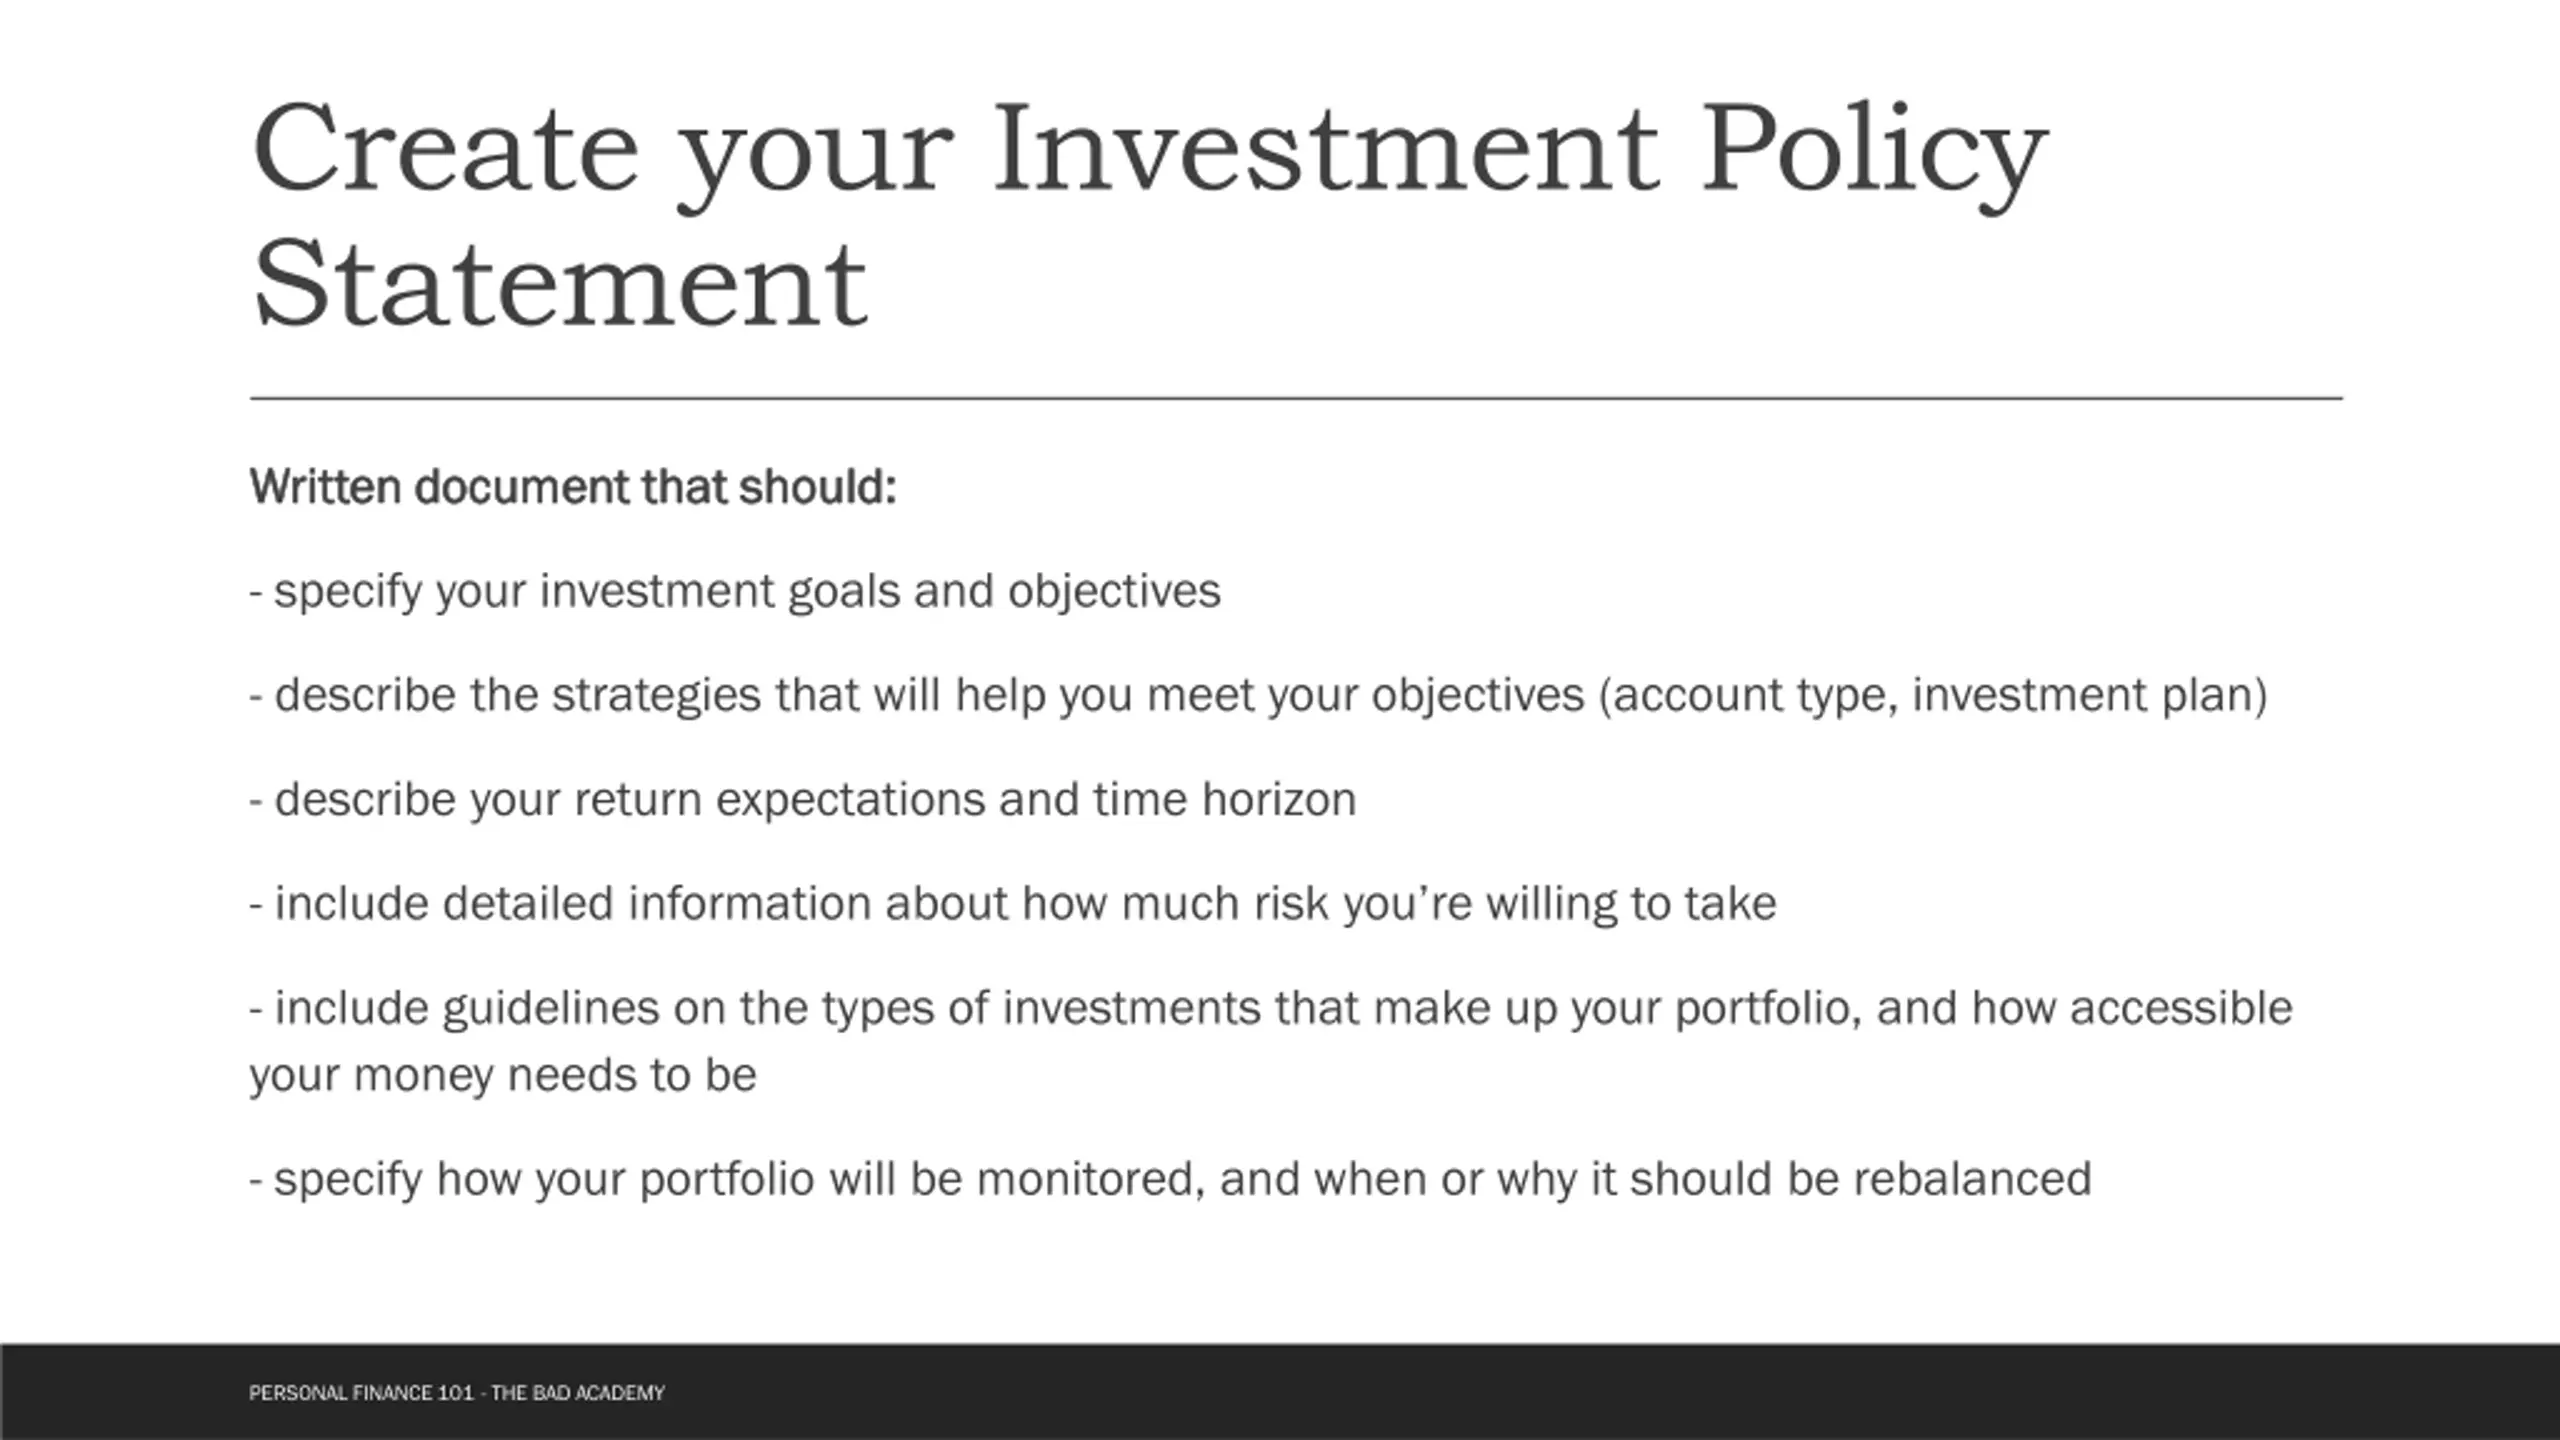The image size is (2560, 1440).
Task: Click the '(account type, investment plan)' parenthetical
Action: (1934, 696)
